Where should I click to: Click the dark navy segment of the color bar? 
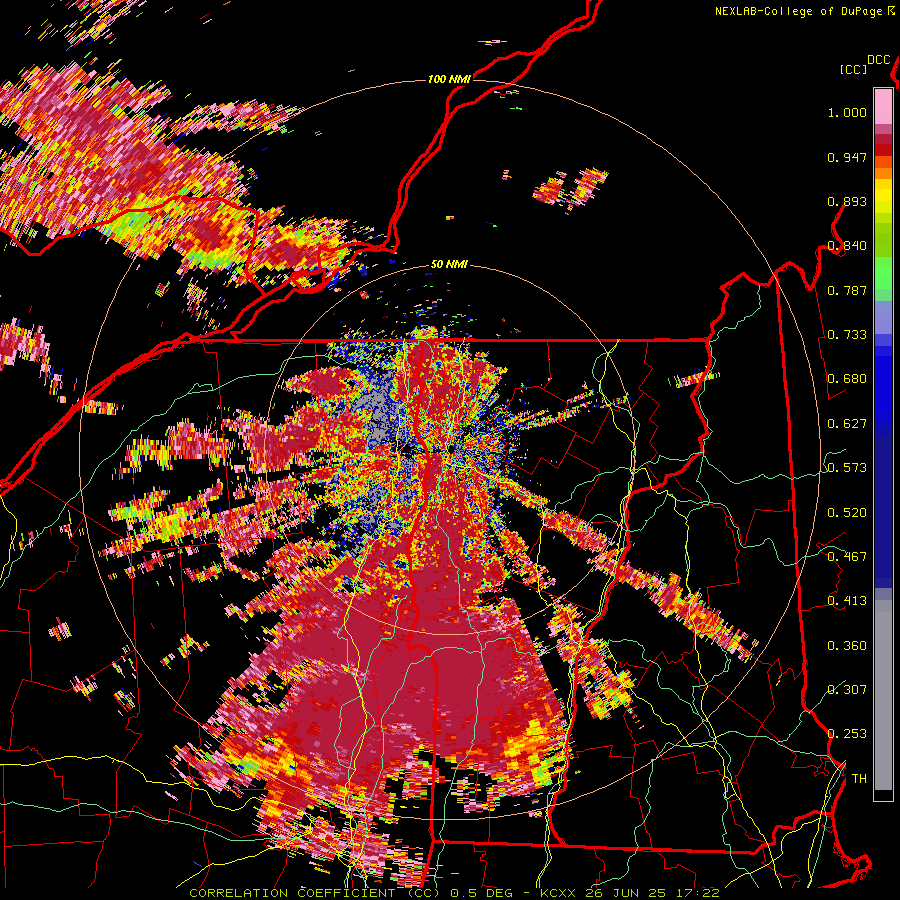[883, 511]
